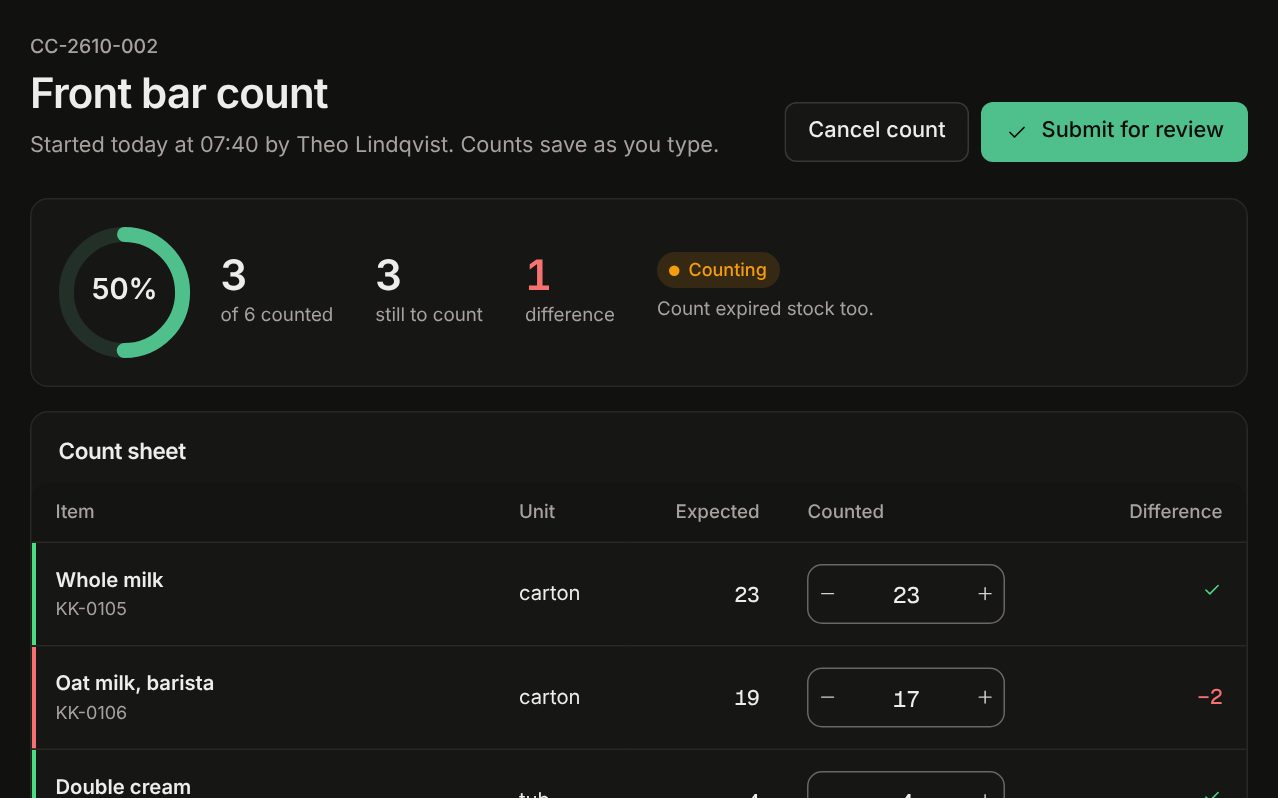The height and width of the screenshot is (798, 1278).
Task: Click the Double cream item name
Action: click(123, 787)
